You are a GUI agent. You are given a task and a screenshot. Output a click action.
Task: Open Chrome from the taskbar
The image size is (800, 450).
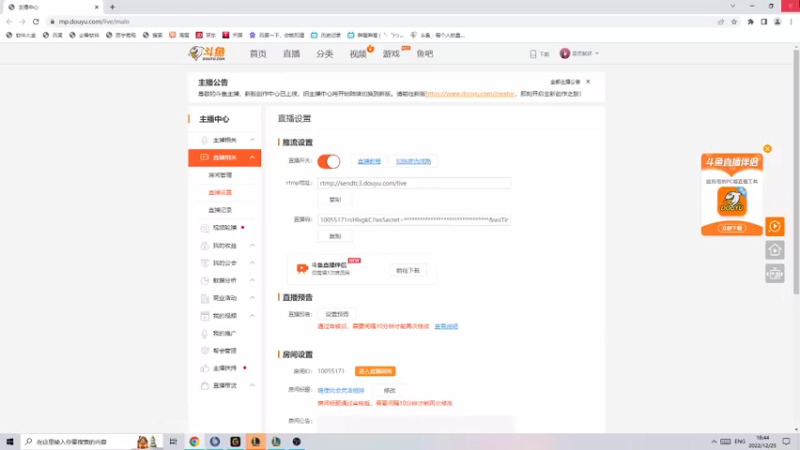pos(194,441)
